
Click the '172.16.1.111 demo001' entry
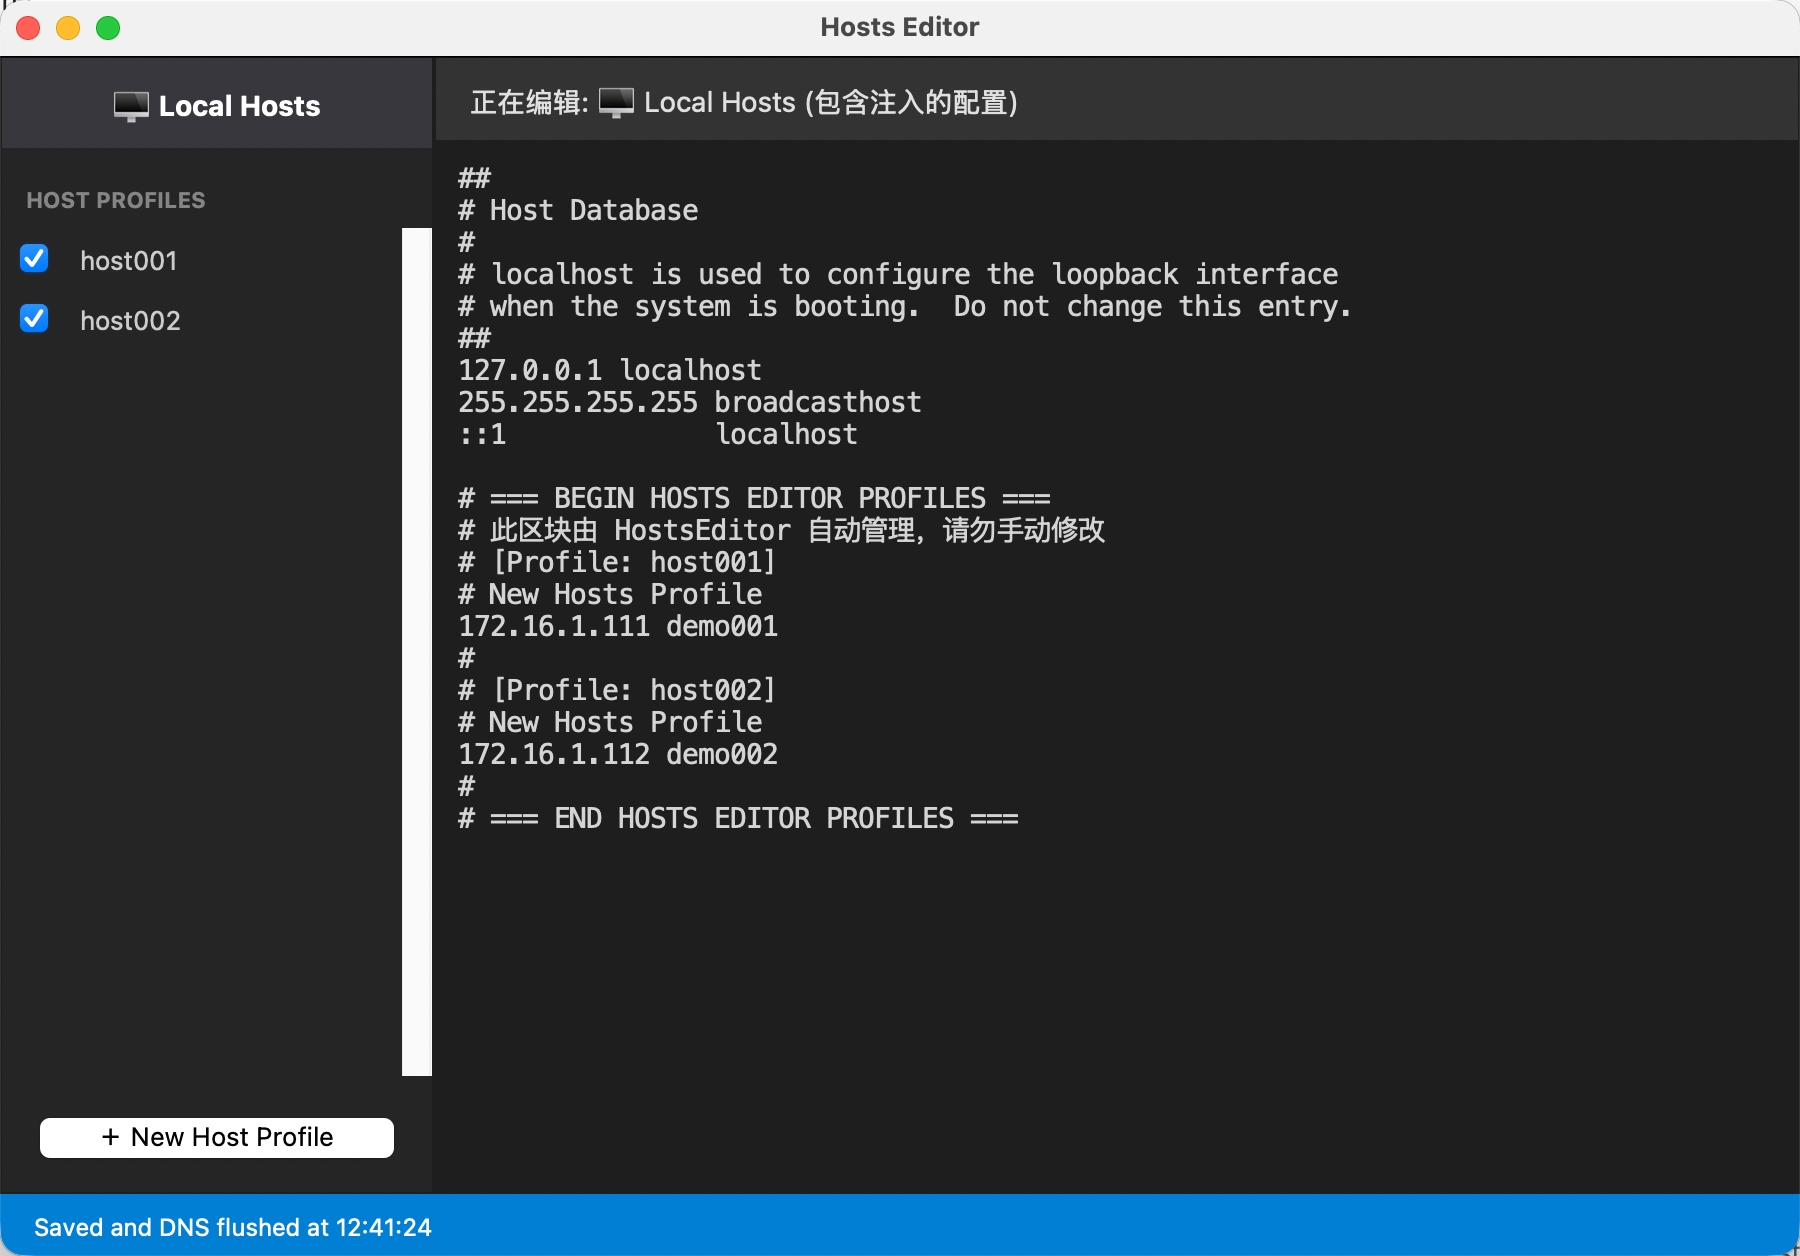point(618,626)
